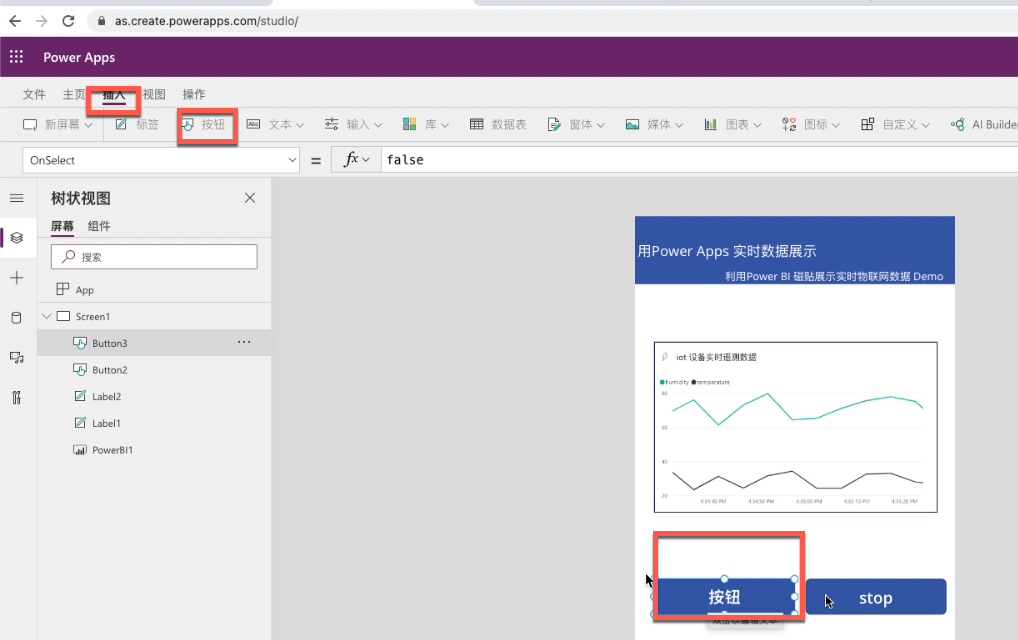Select the 组件 tab in tree view
The width and height of the screenshot is (1018, 640).
click(x=99, y=226)
